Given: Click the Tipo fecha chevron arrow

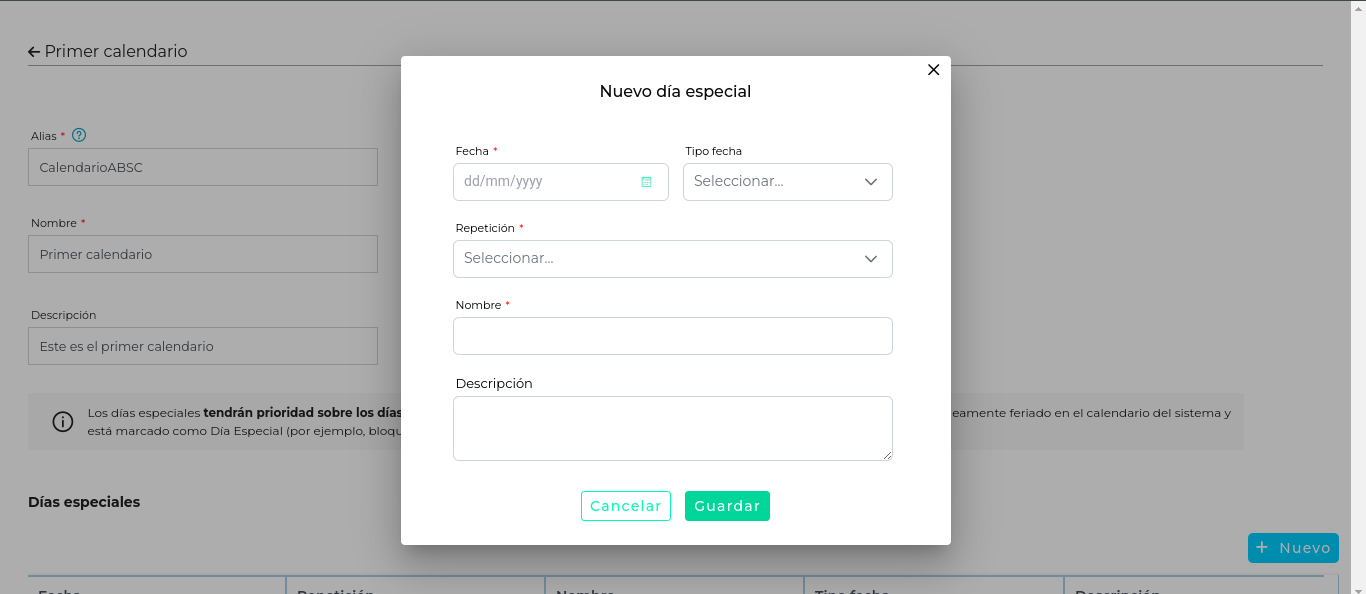Looking at the screenshot, I should 871,182.
